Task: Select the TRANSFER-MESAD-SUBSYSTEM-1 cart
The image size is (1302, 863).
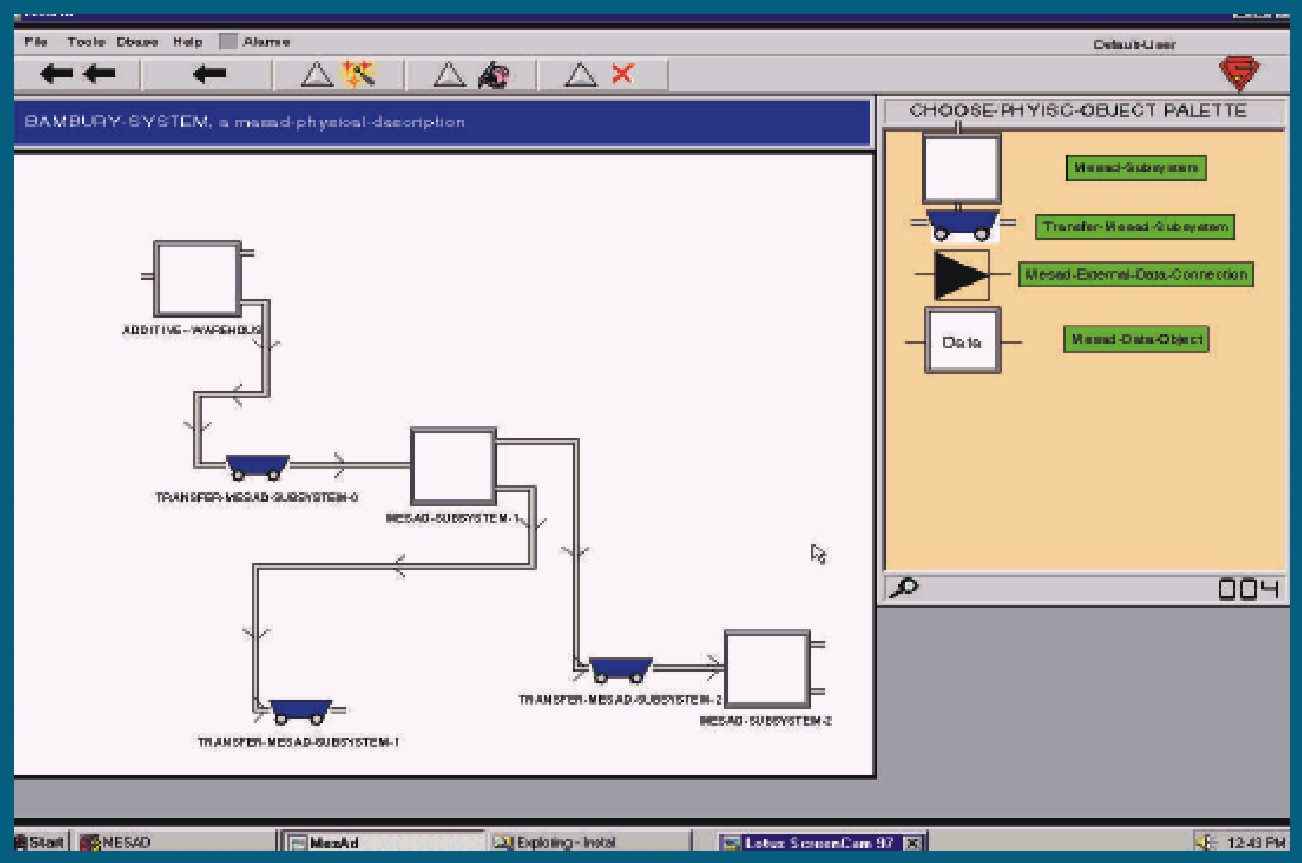Action: pos(301,711)
